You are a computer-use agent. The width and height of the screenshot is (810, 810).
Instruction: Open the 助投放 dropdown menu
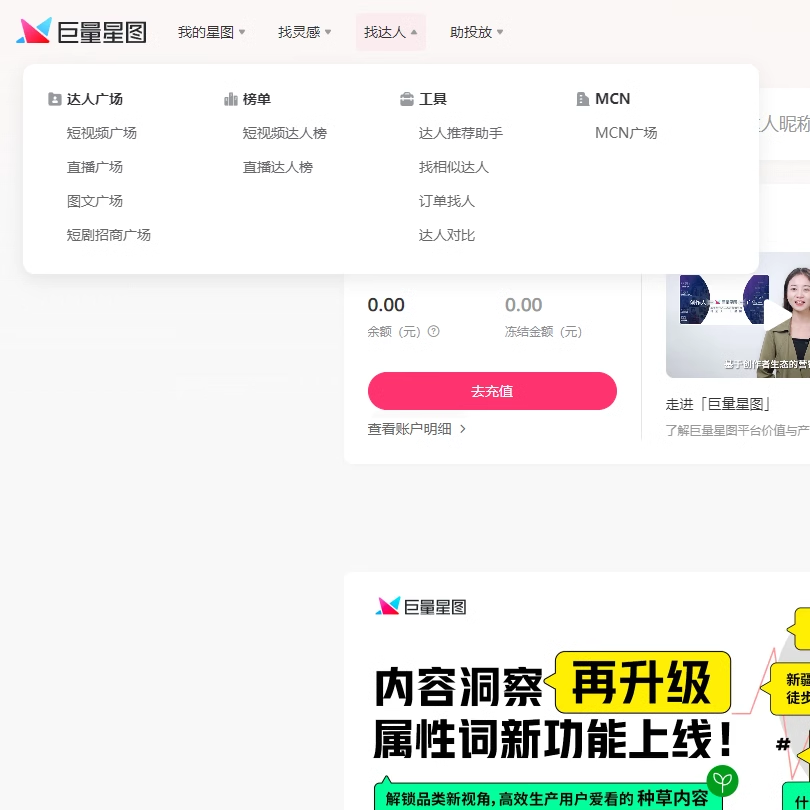(476, 32)
